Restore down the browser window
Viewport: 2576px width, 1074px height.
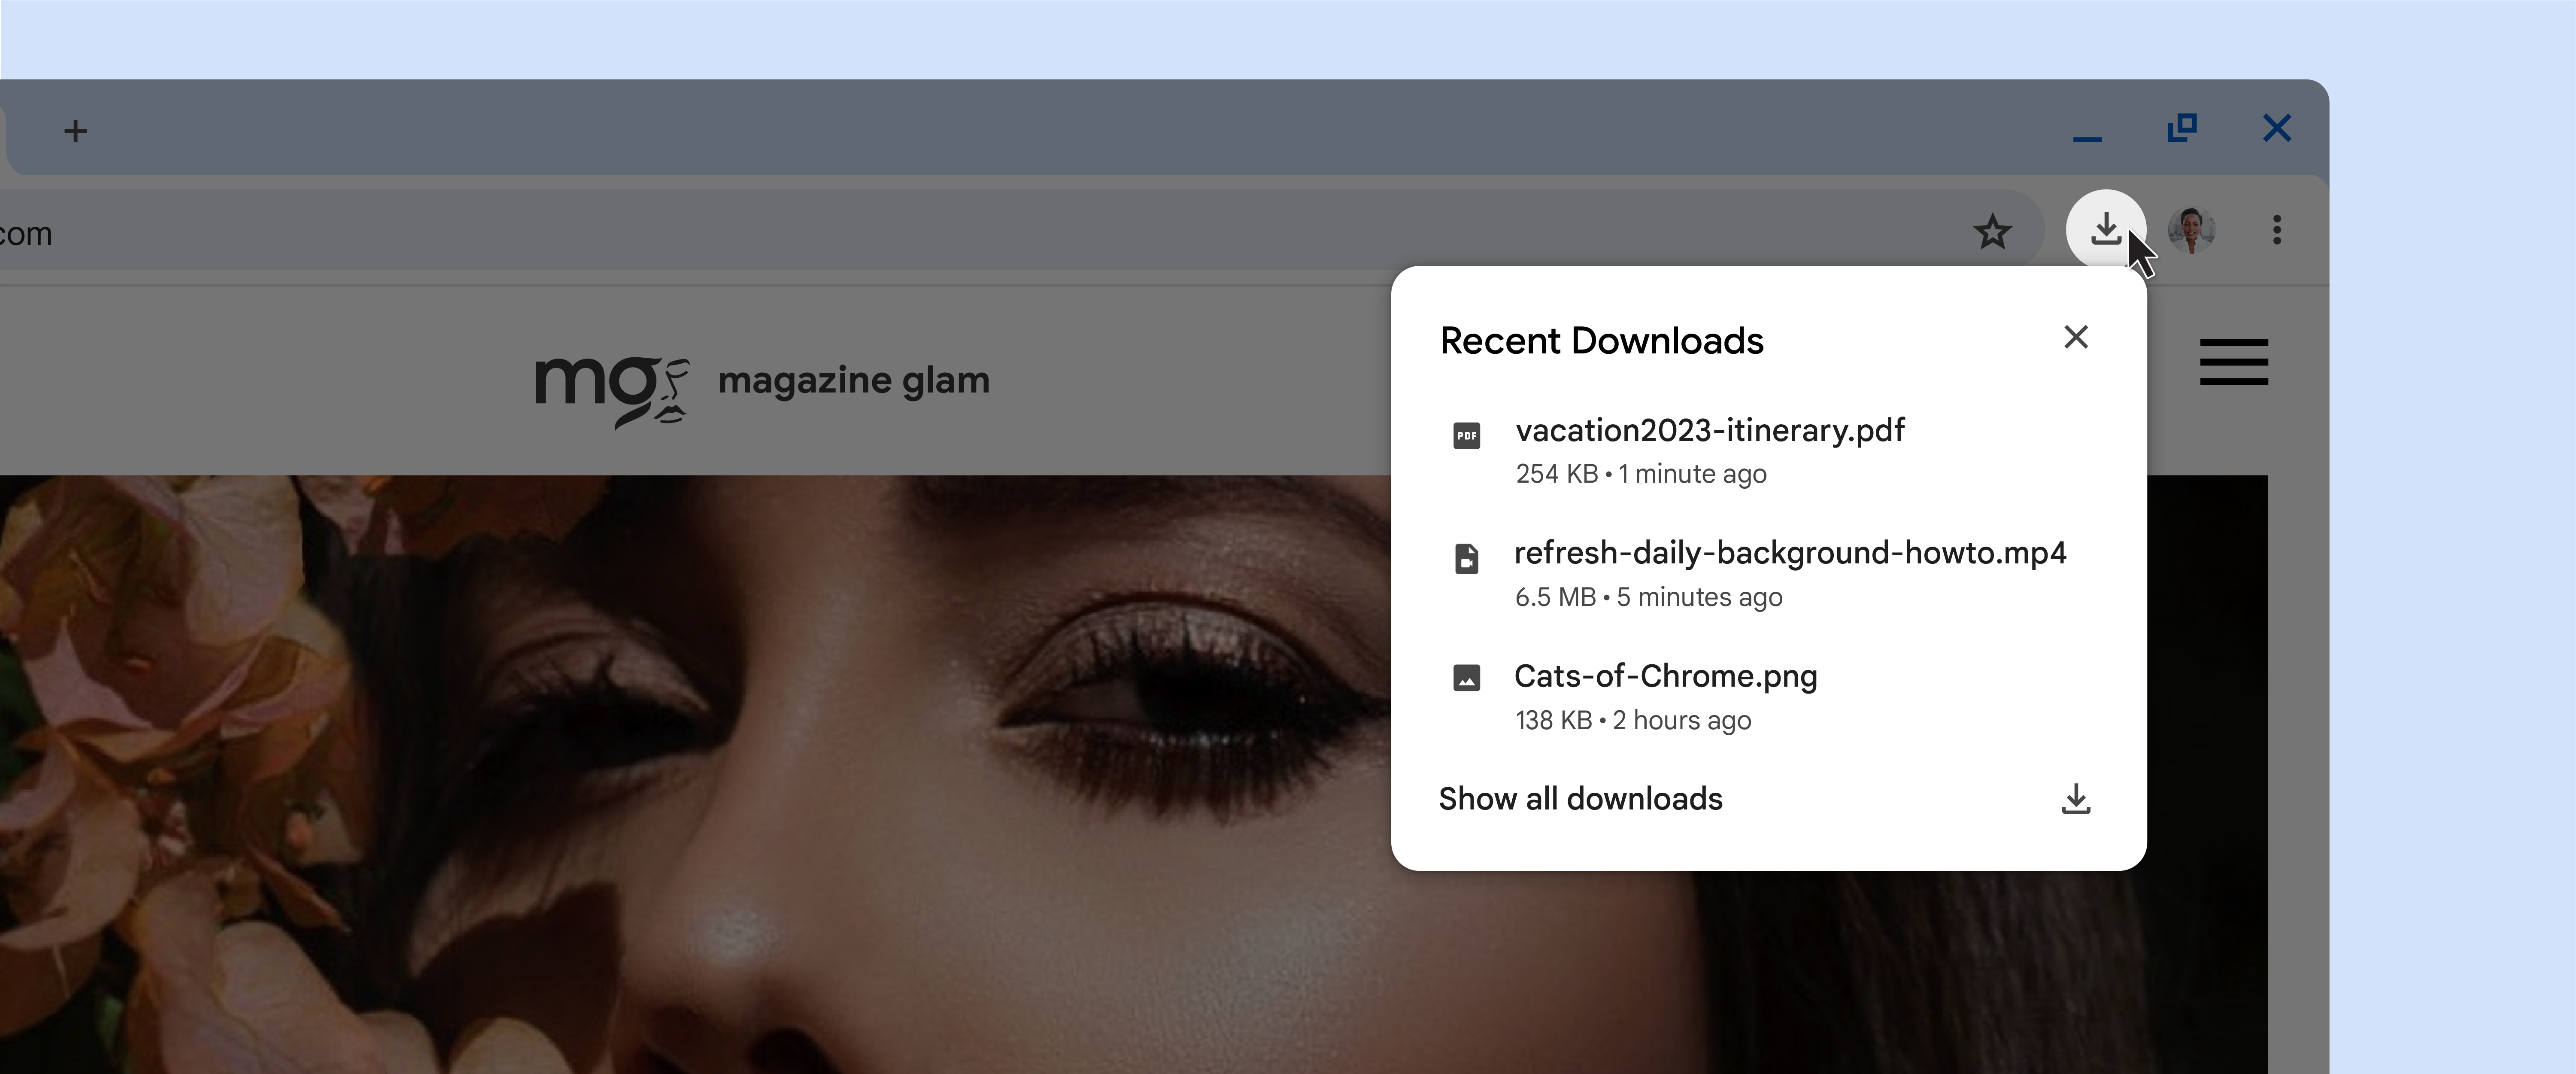point(2182,128)
